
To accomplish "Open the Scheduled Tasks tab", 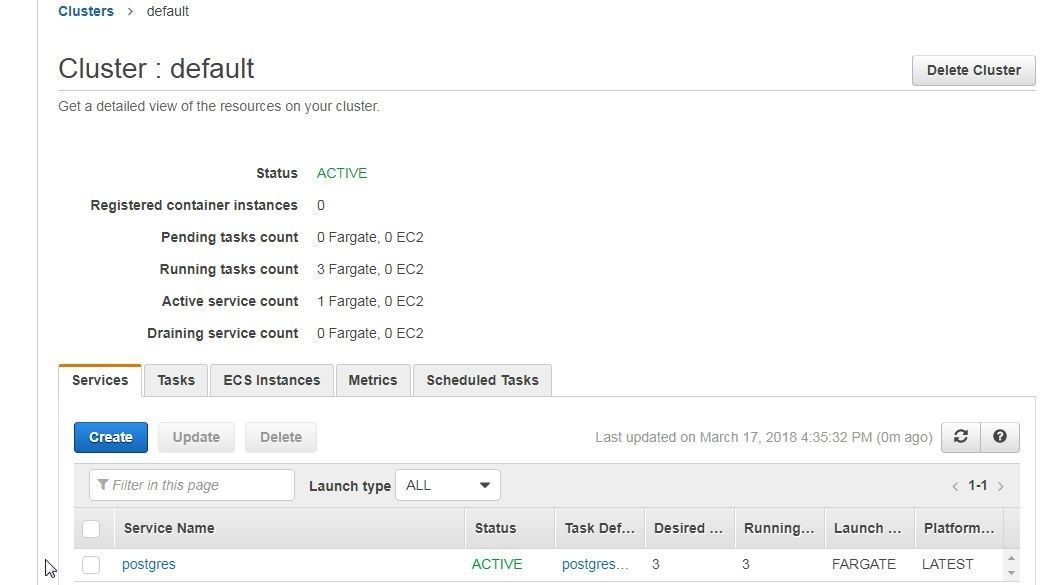I will (x=482, y=380).
